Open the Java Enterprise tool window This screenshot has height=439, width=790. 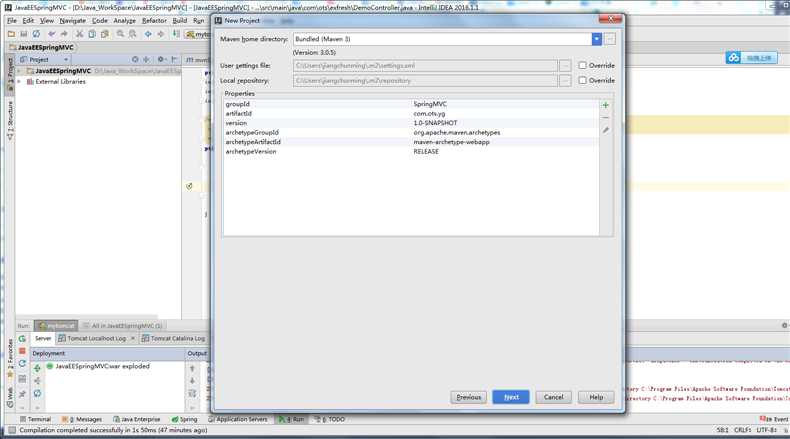tap(137, 419)
